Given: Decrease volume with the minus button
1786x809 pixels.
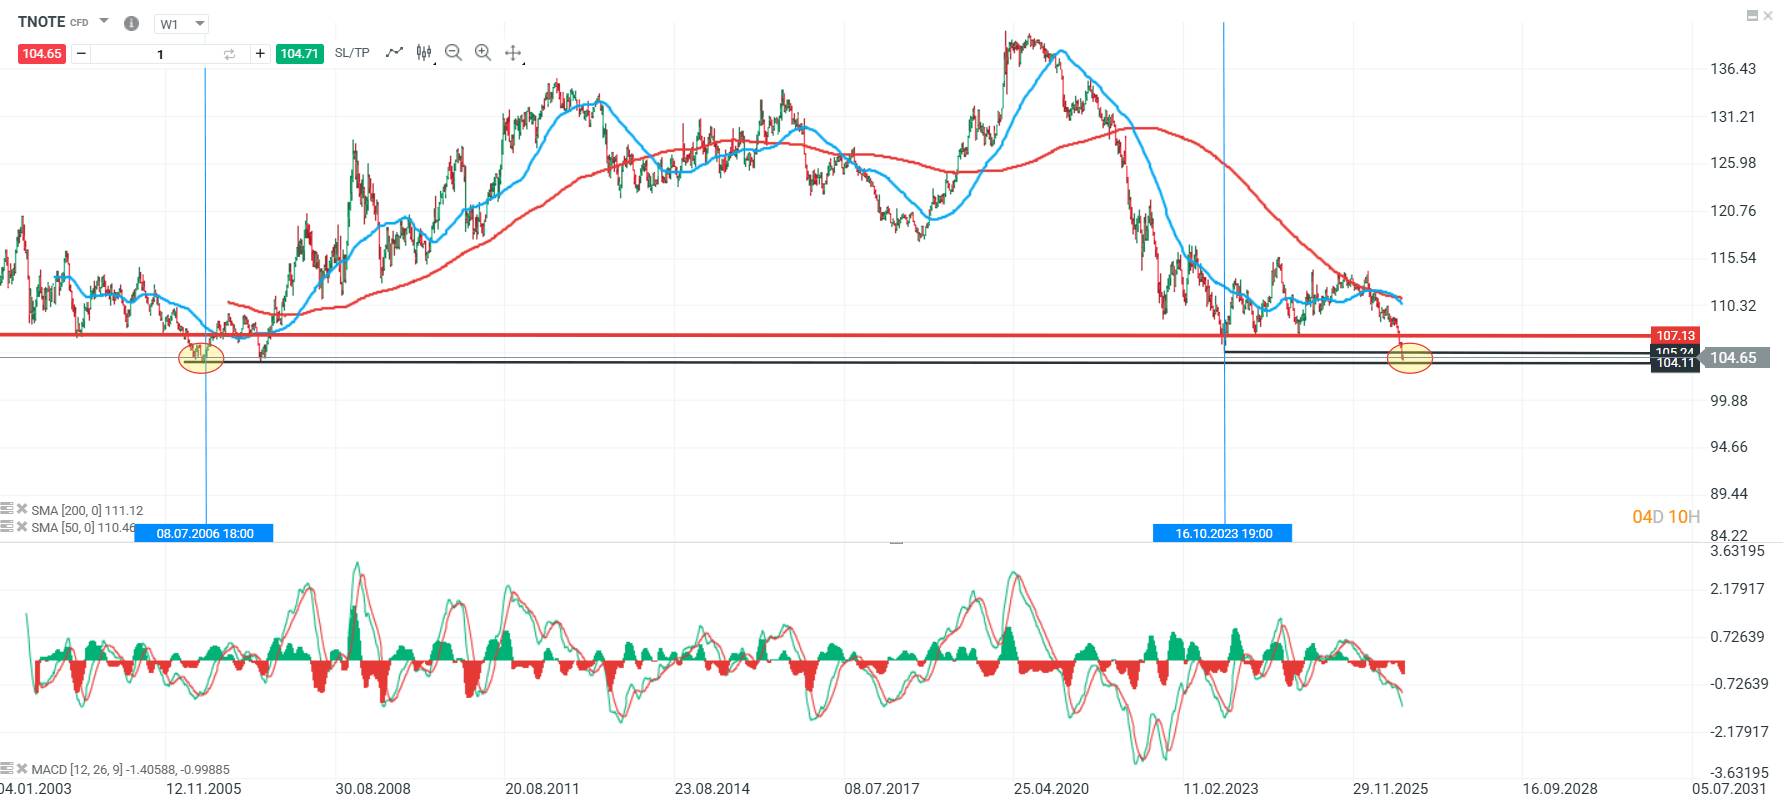Looking at the screenshot, I should click(x=81, y=54).
